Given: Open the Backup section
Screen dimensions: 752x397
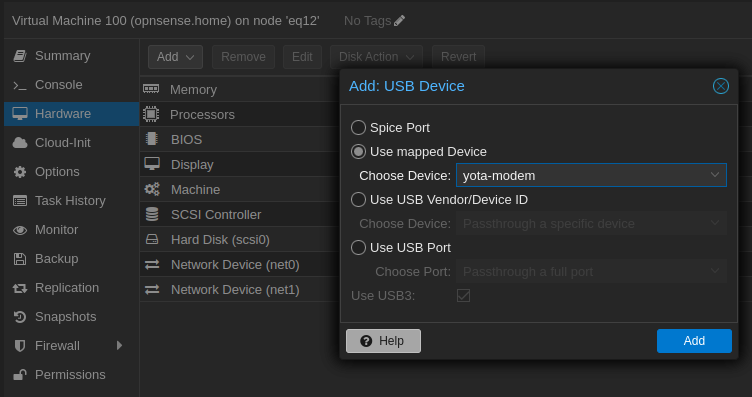Looking at the screenshot, I should pyautogui.click(x=71, y=259).
